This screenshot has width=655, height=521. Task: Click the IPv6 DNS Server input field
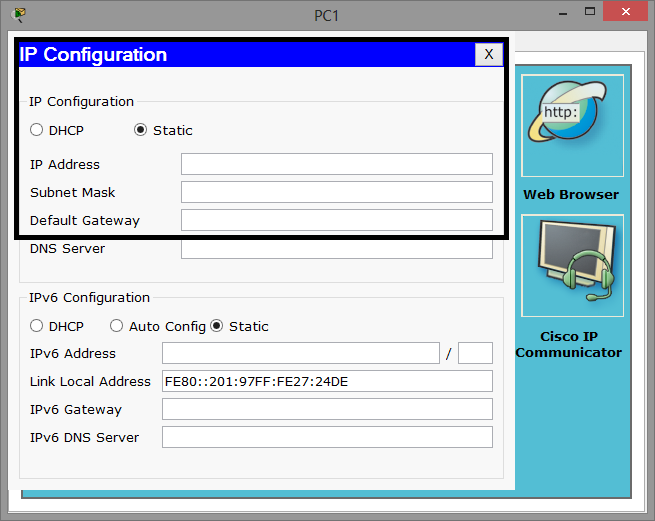point(328,437)
